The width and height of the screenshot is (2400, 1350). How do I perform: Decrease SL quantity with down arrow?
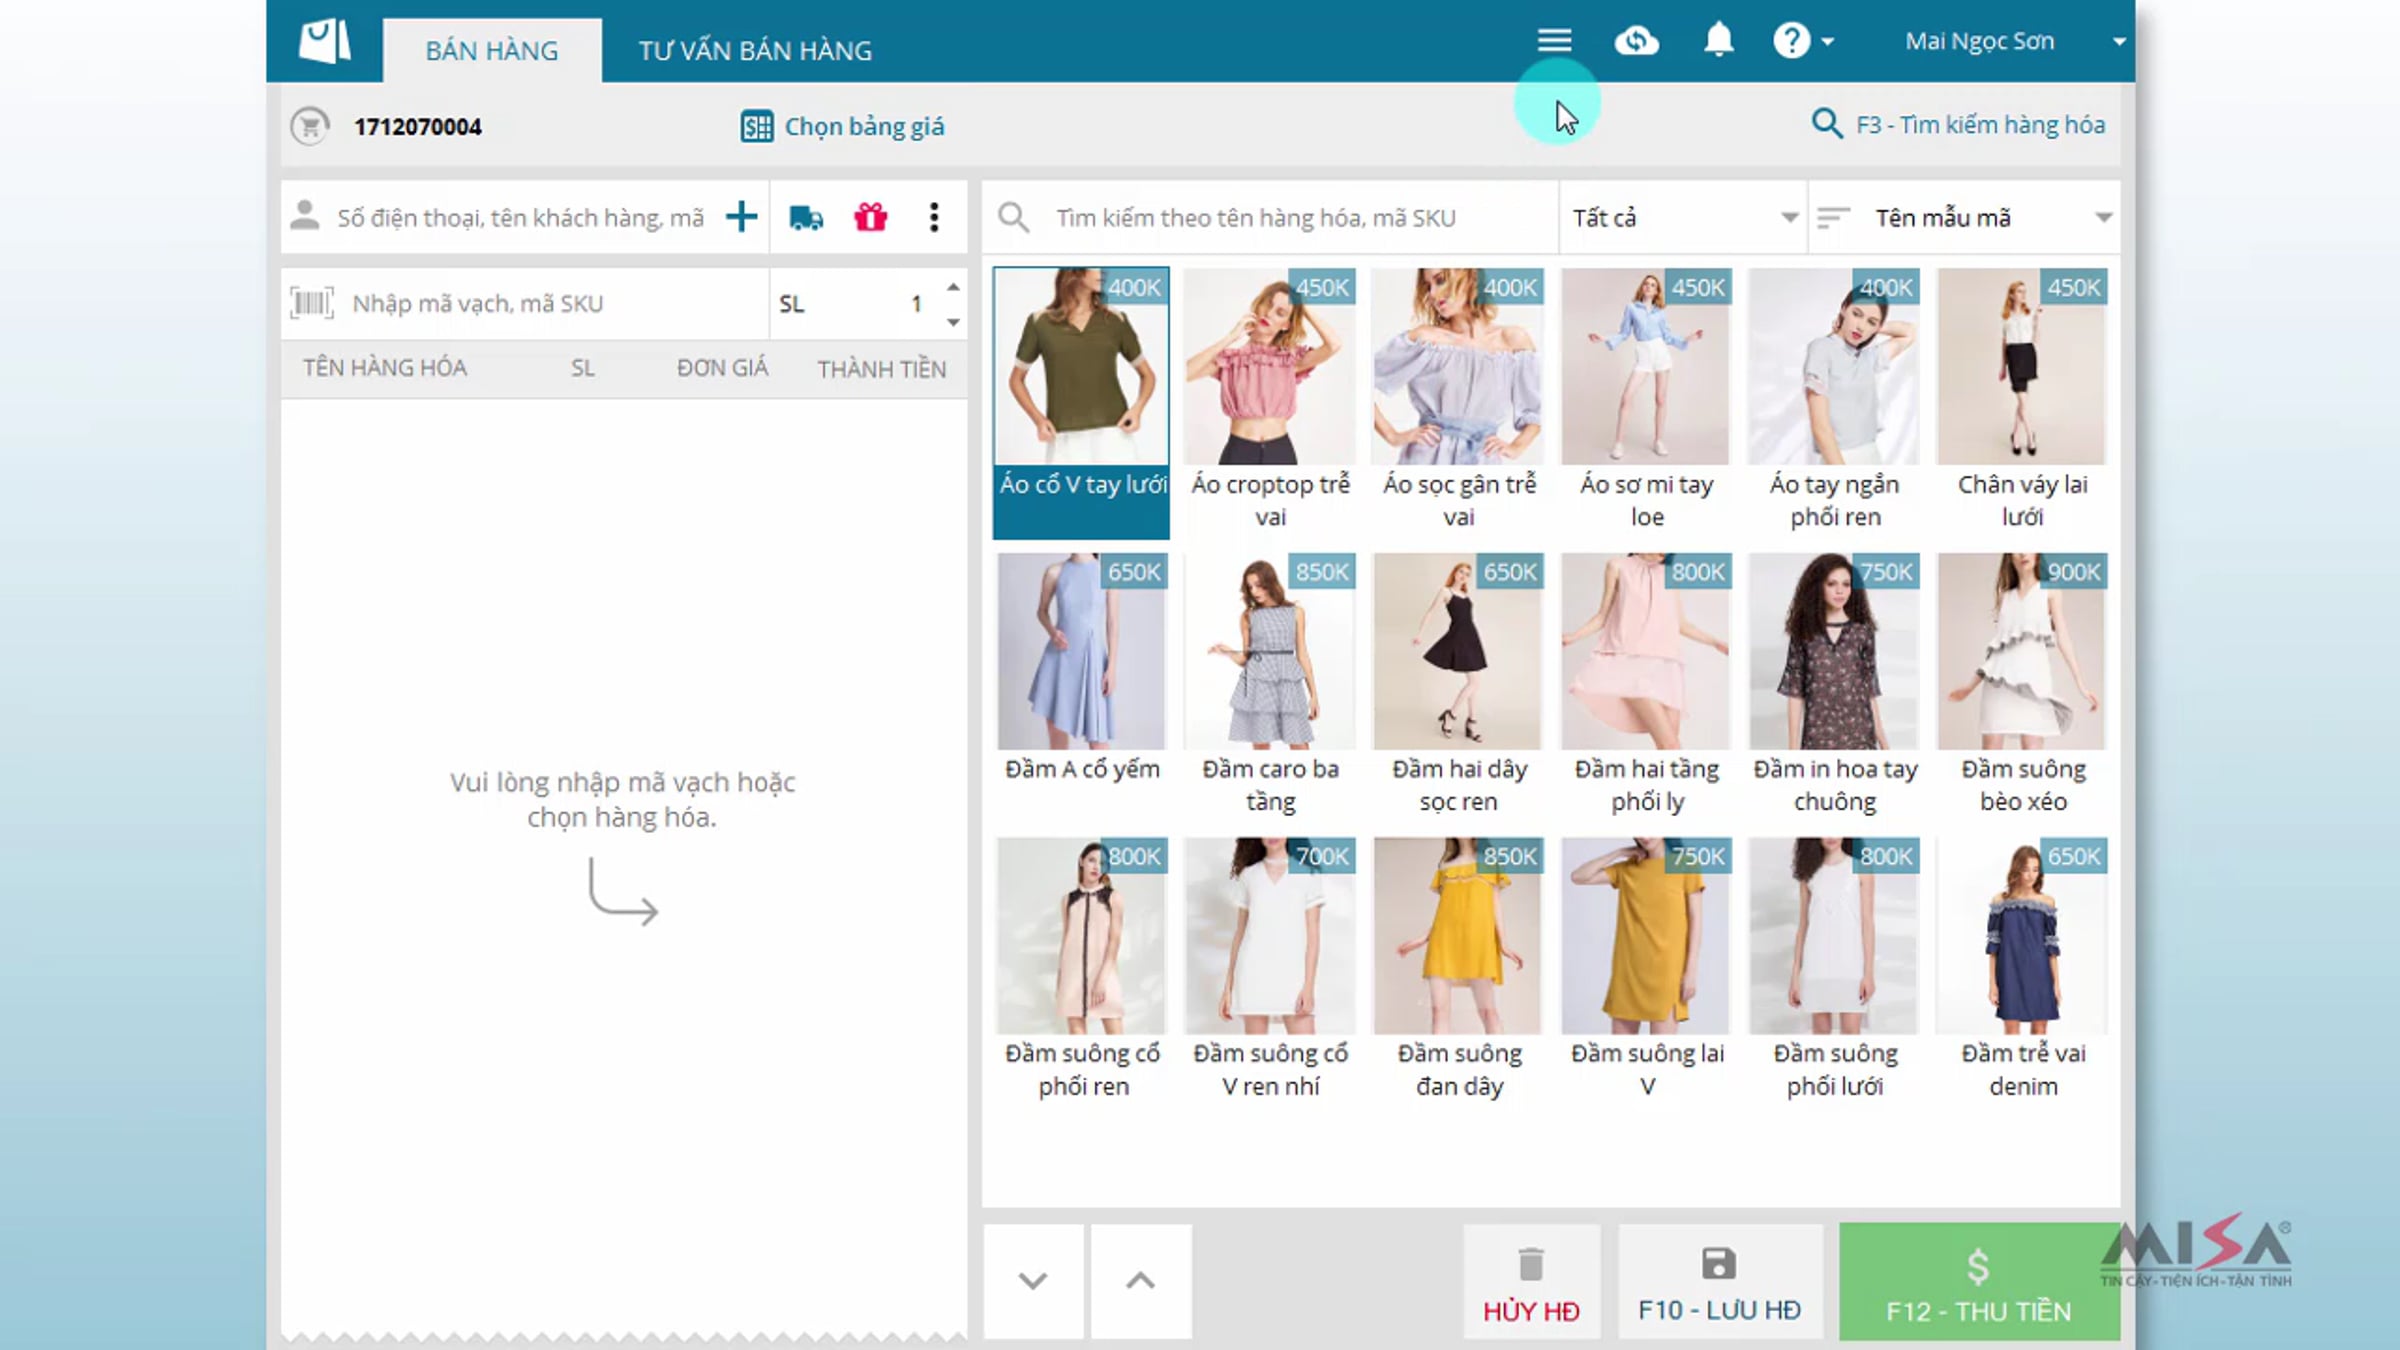(x=953, y=322)
